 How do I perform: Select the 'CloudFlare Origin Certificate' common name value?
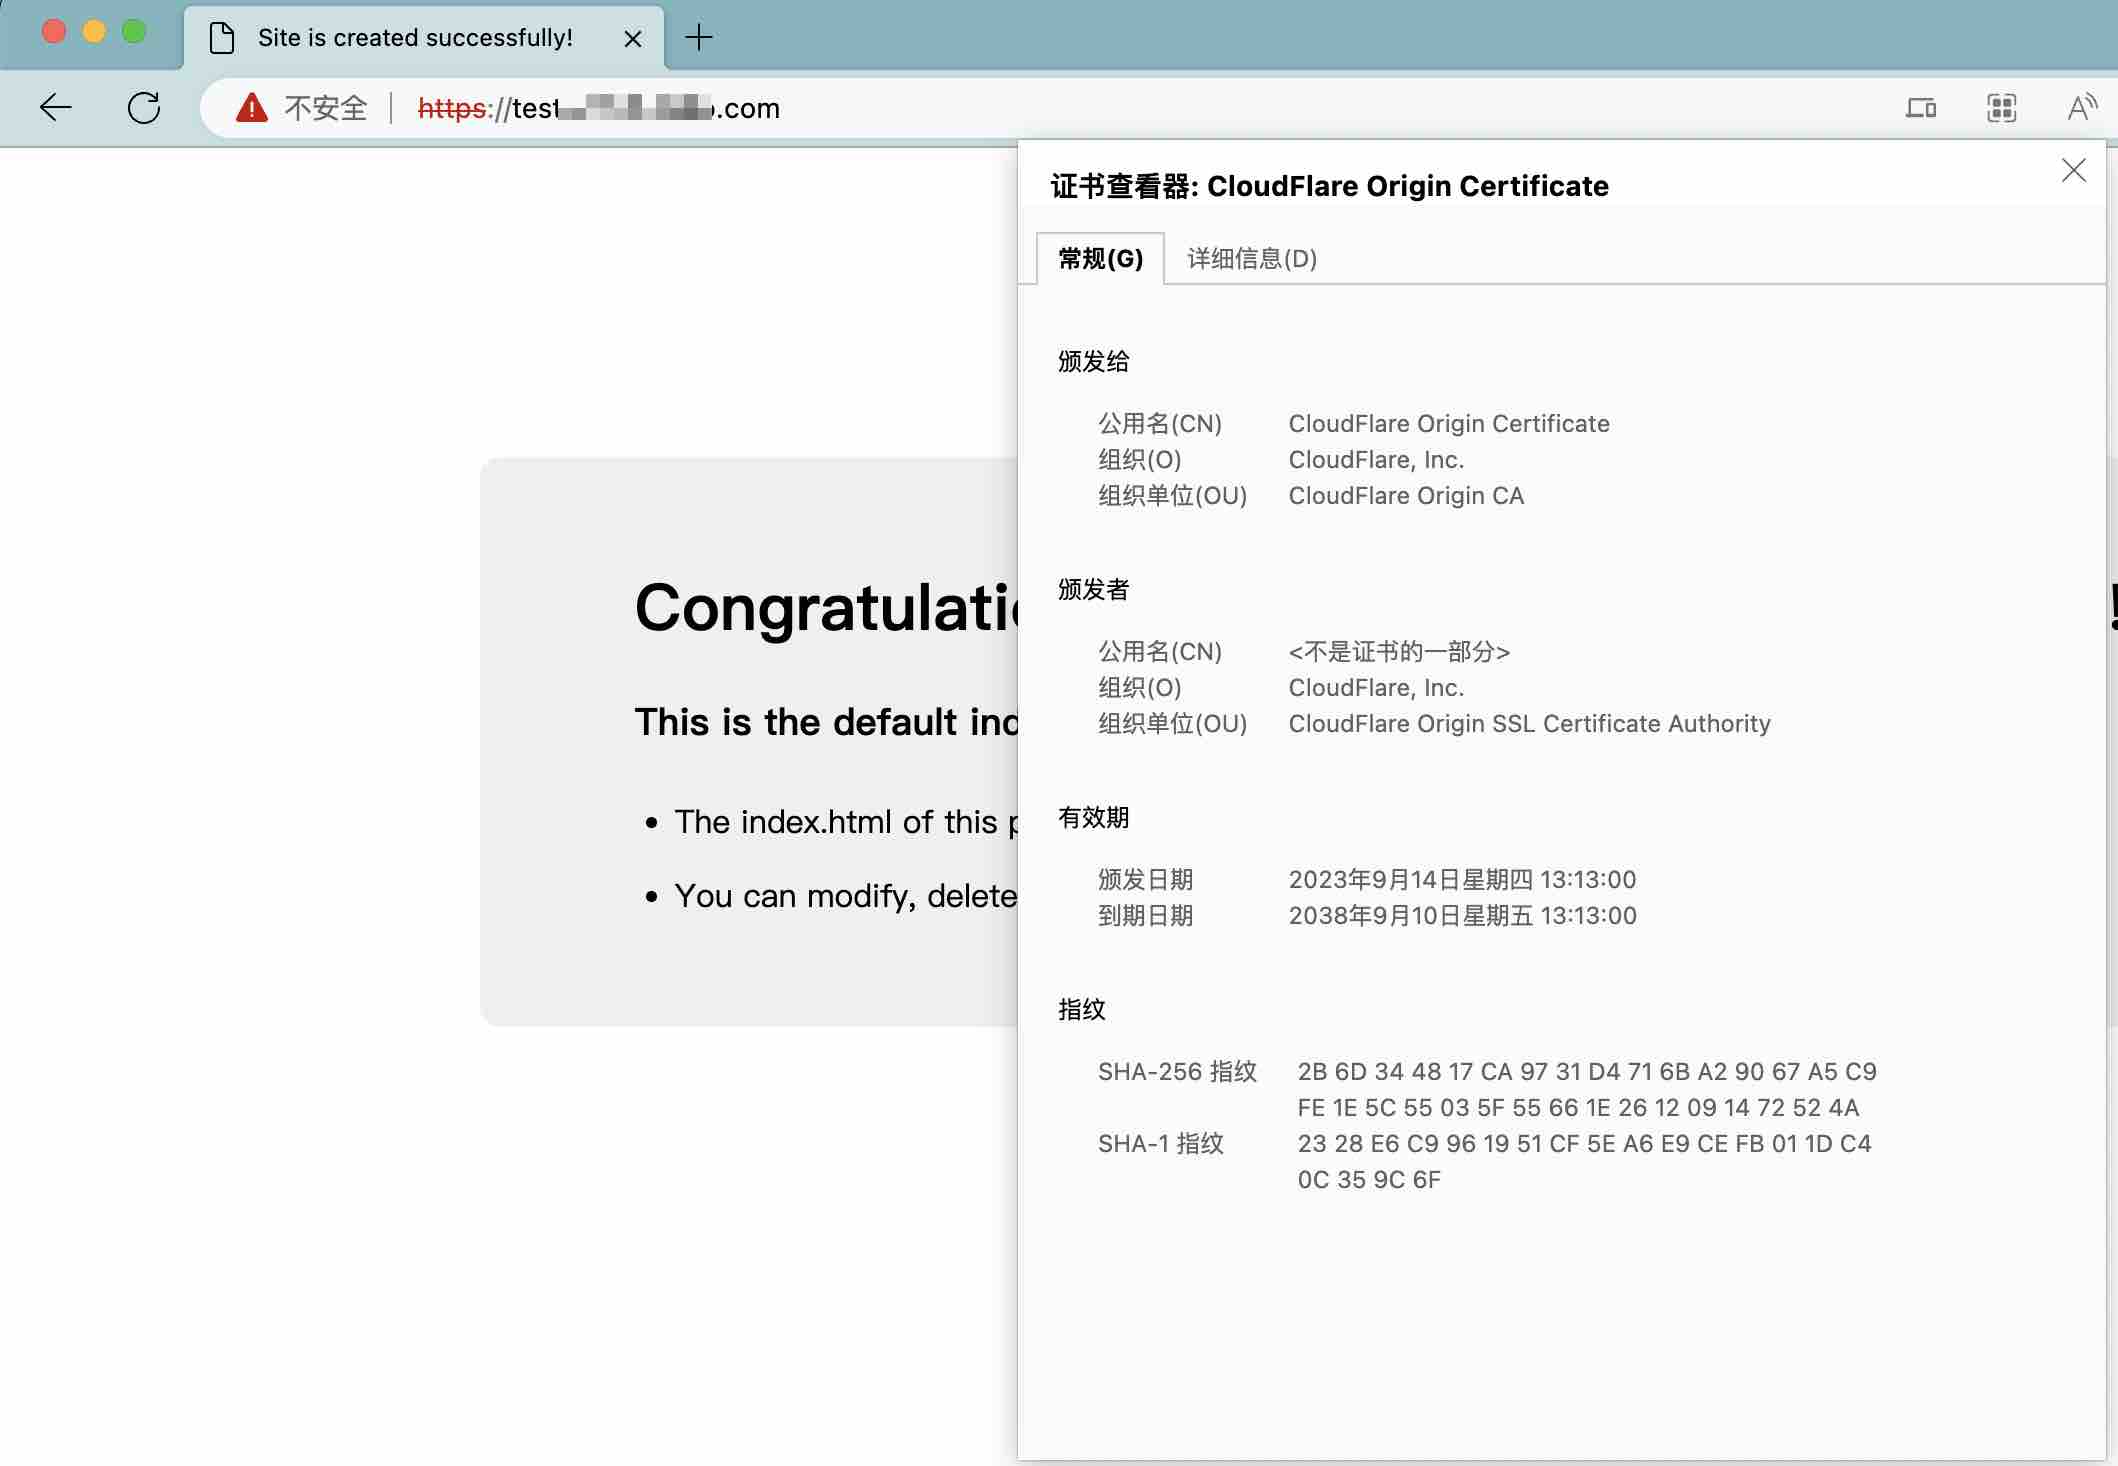point(1449,424)
